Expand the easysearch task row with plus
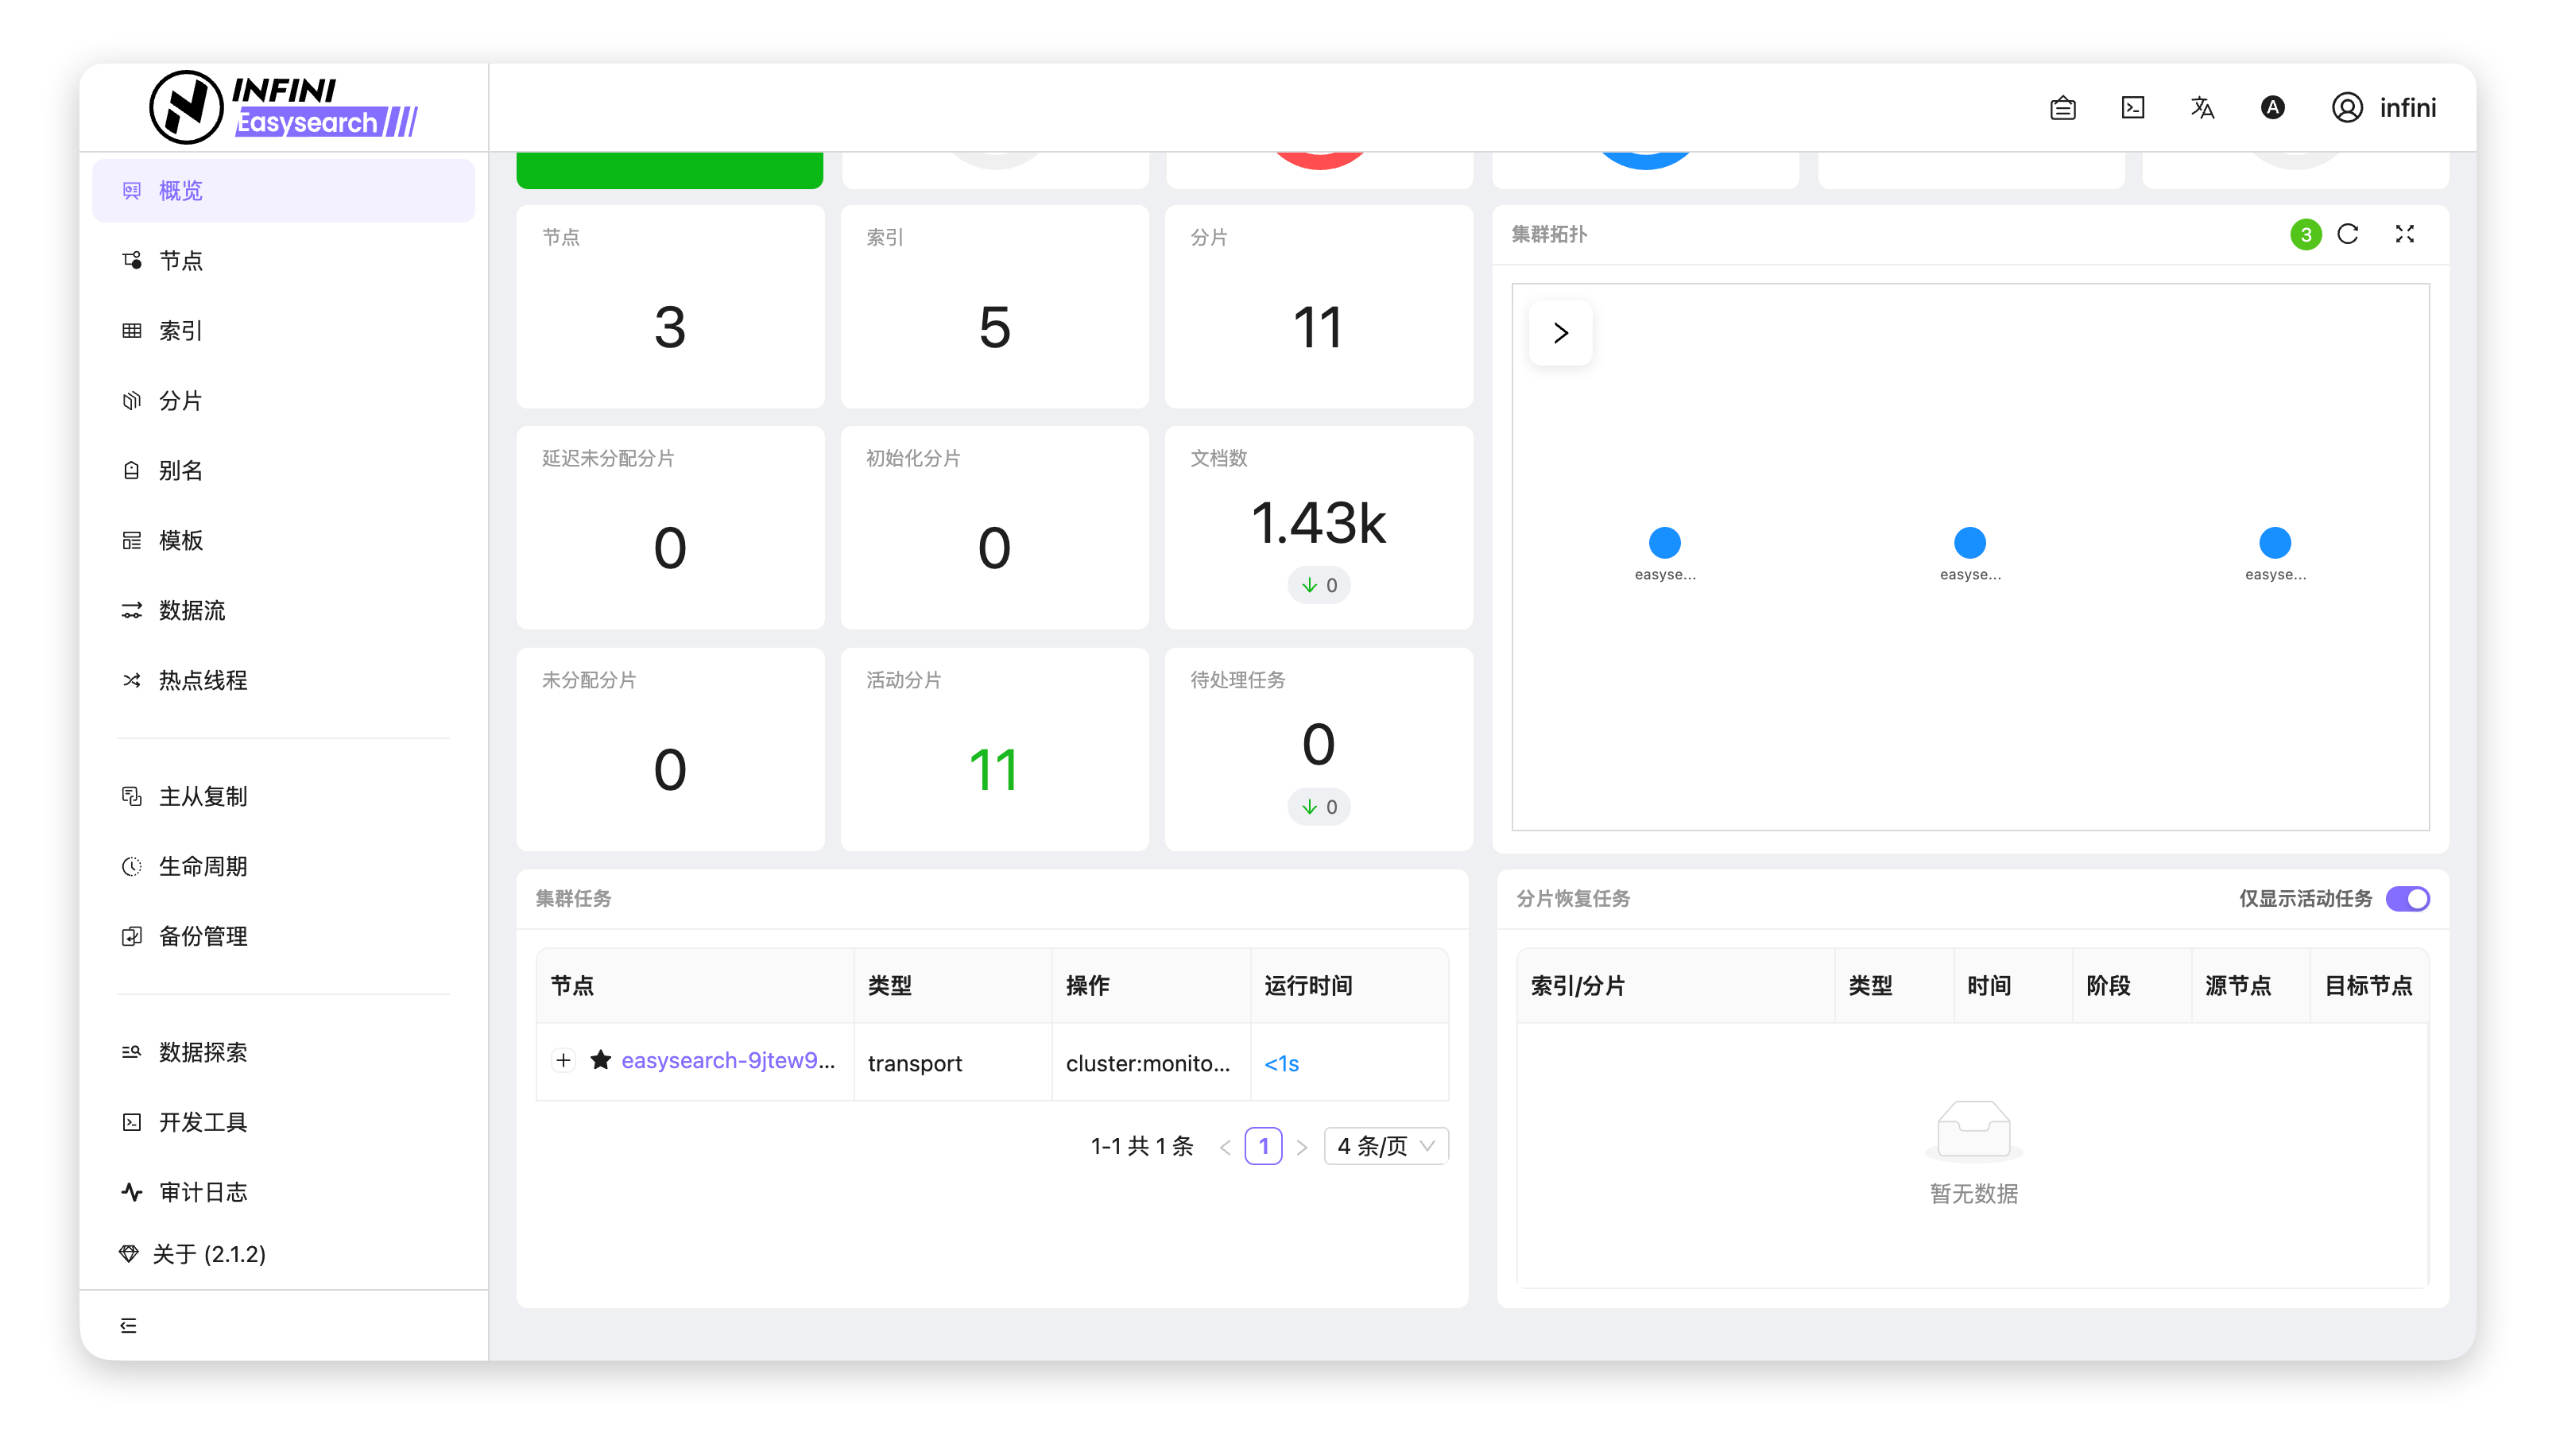The width and height of the screenshot is (2556, 1456). (564, 1060)
